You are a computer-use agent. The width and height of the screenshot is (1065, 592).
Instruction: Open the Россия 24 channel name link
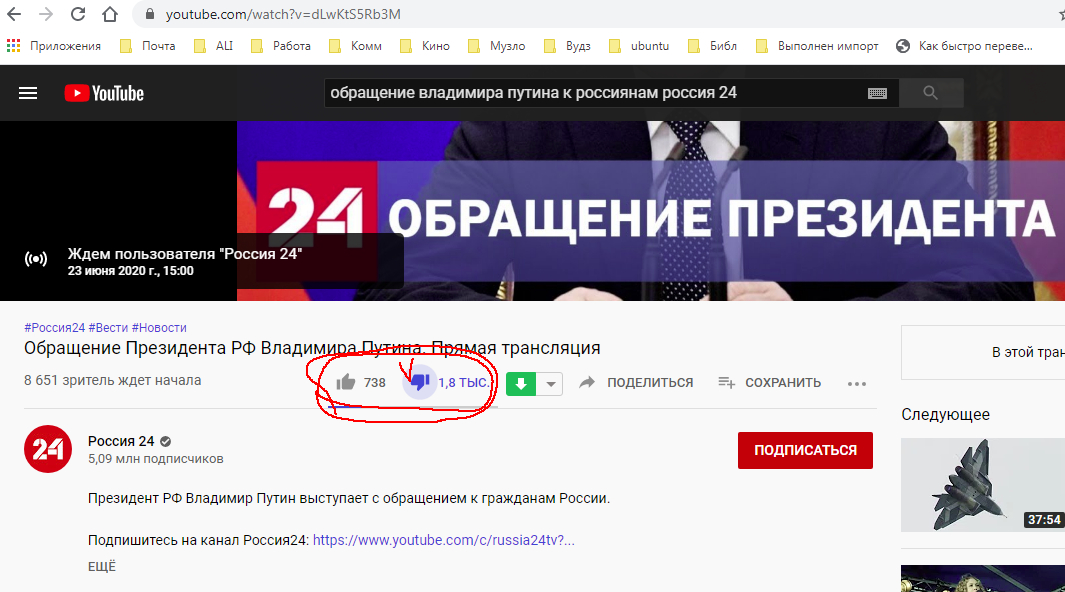121,441
